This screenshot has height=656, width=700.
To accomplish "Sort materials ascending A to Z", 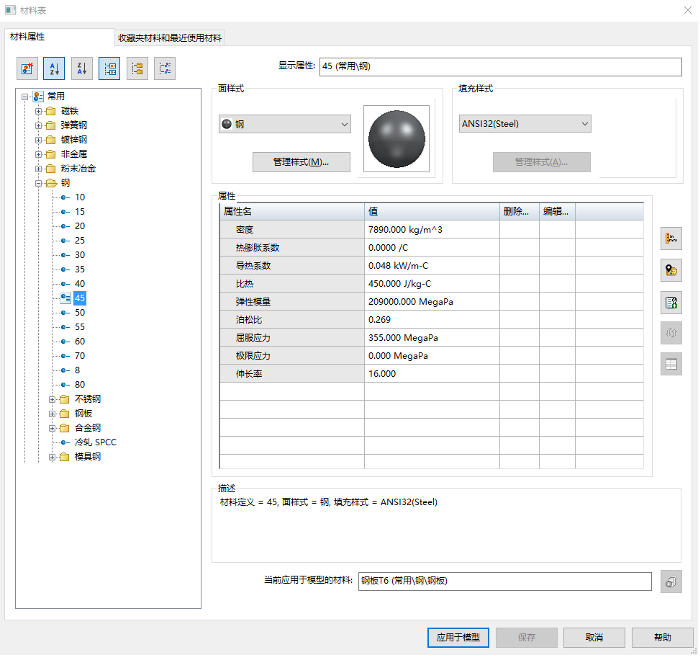I will [54, 68].
